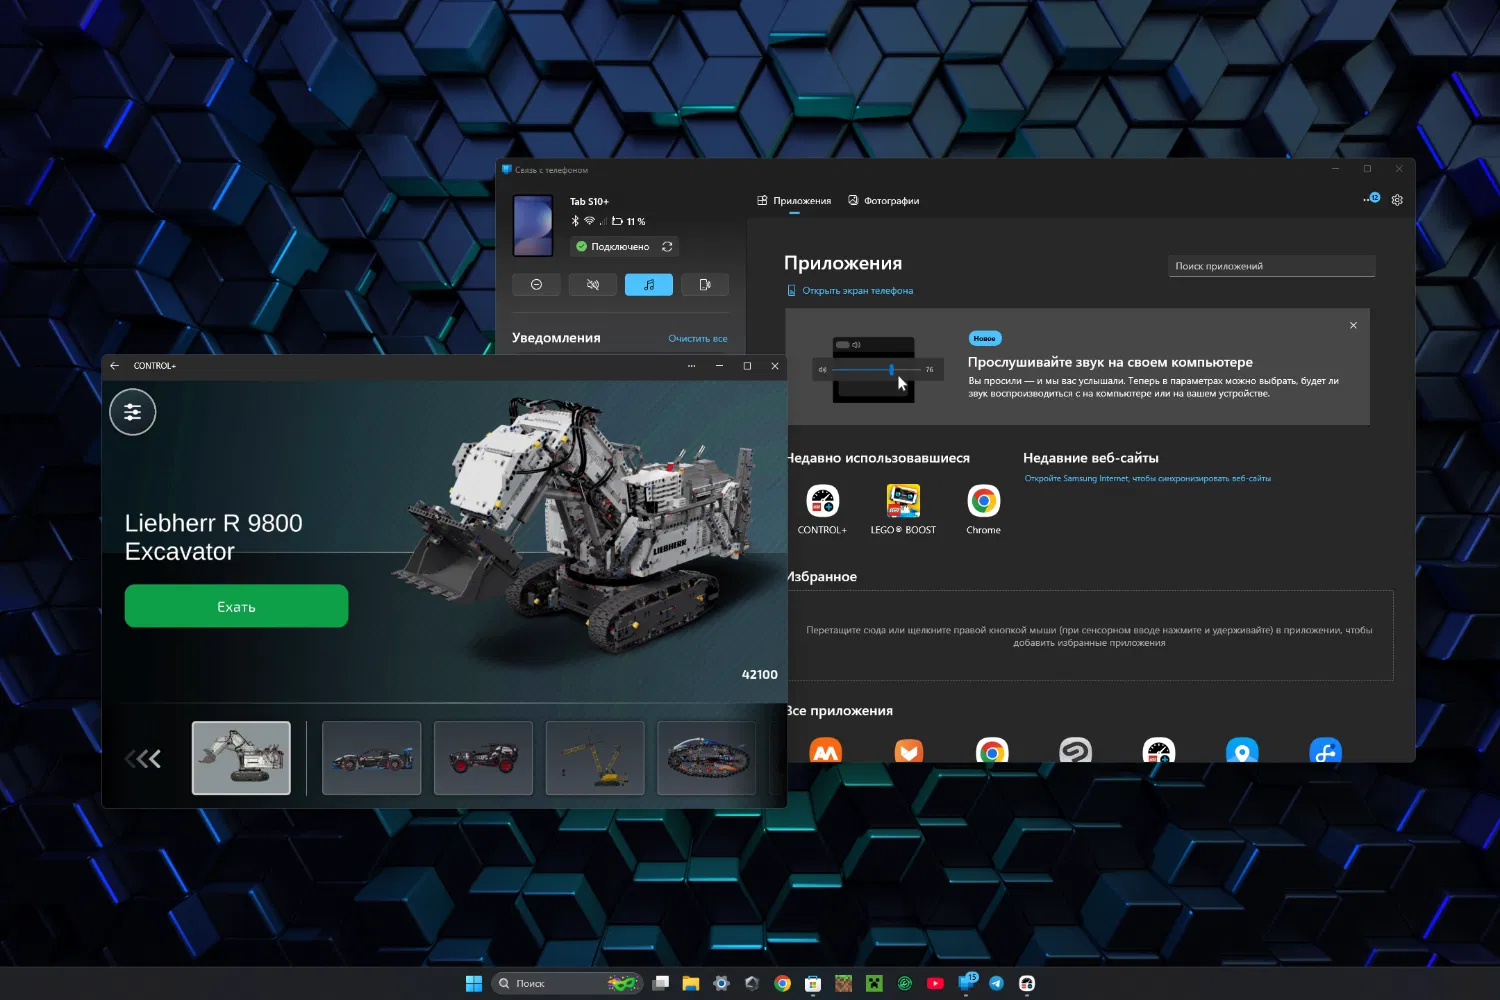Open the blue map pin app
Image resolution: width=1500 pixels, height=1000 pixels.
coord(1242,752)
